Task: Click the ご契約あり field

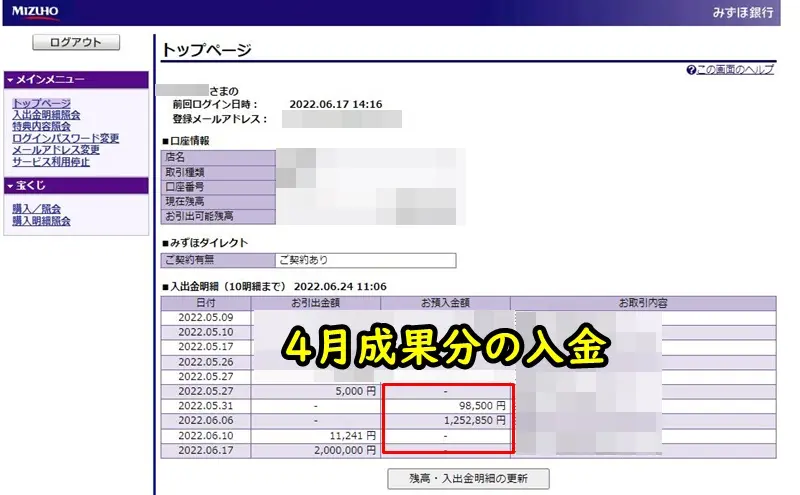Action: 365,261
